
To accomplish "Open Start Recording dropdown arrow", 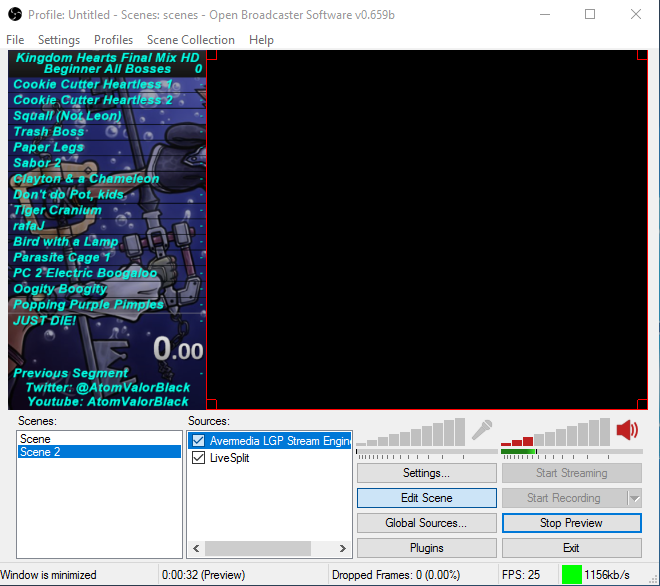I will click(635, 498).
